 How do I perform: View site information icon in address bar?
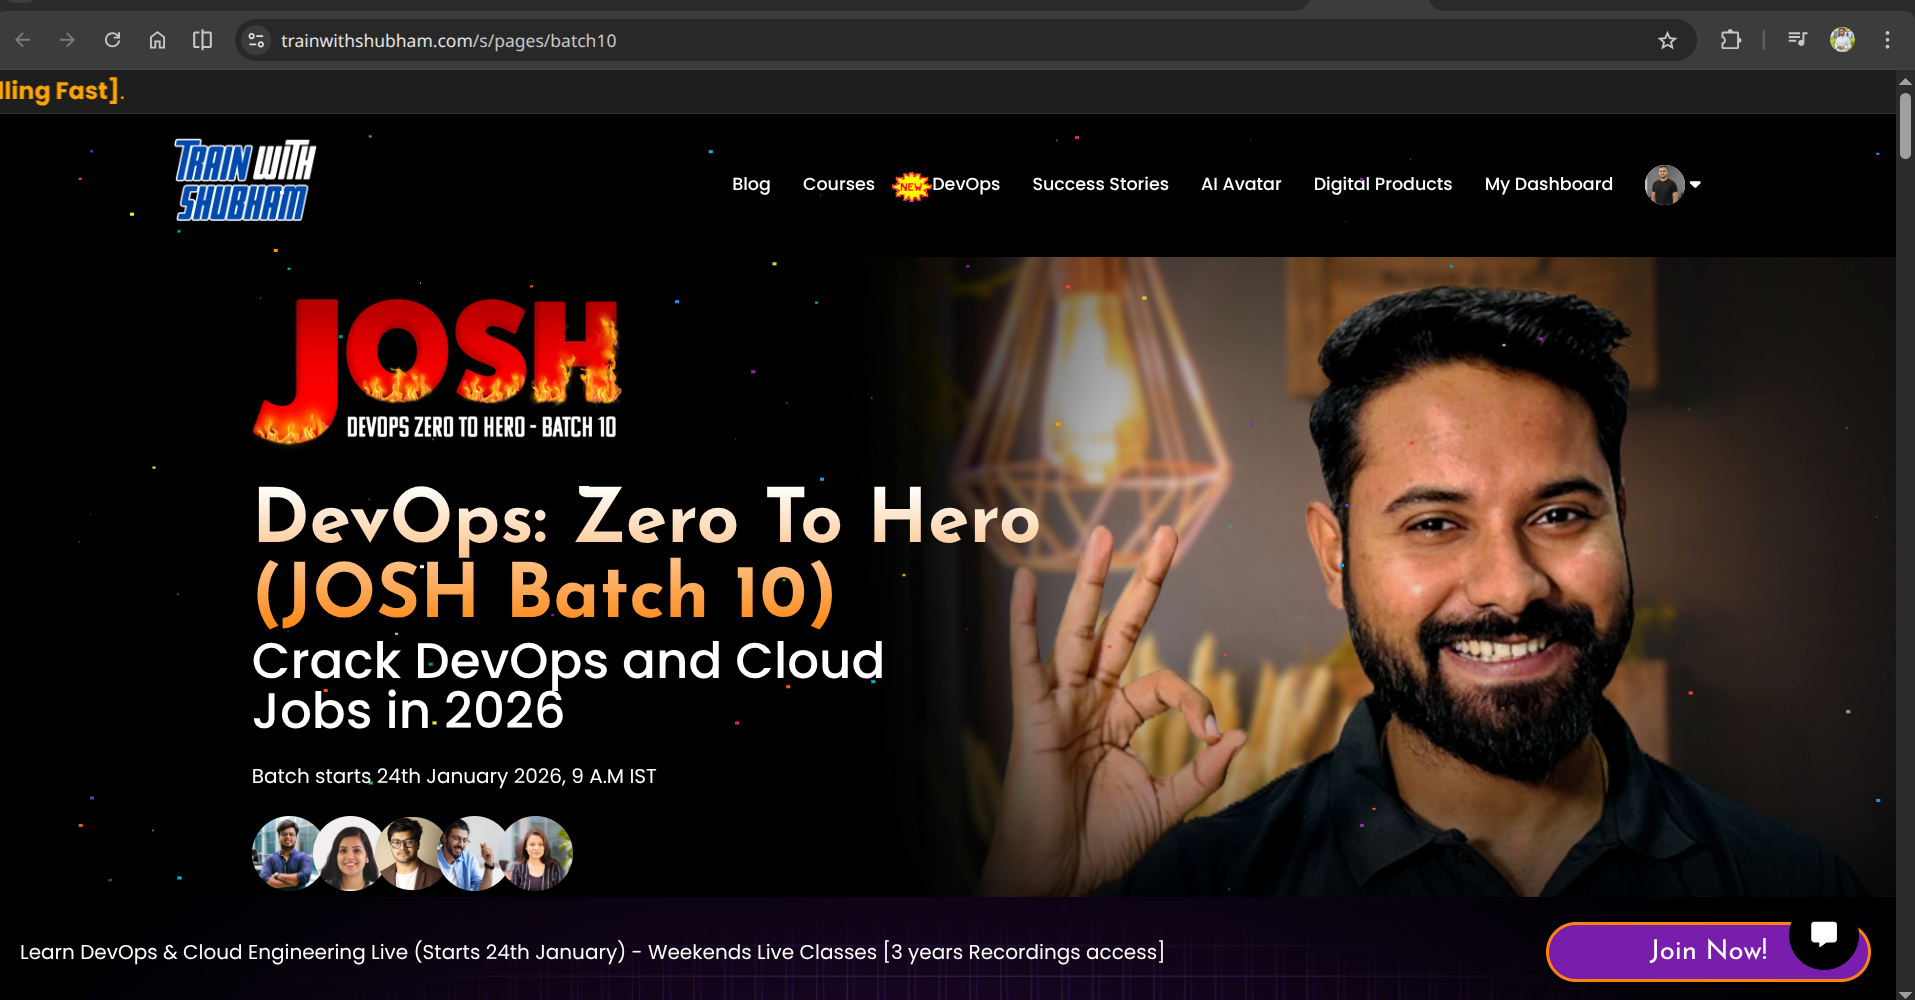click(257, 40)
